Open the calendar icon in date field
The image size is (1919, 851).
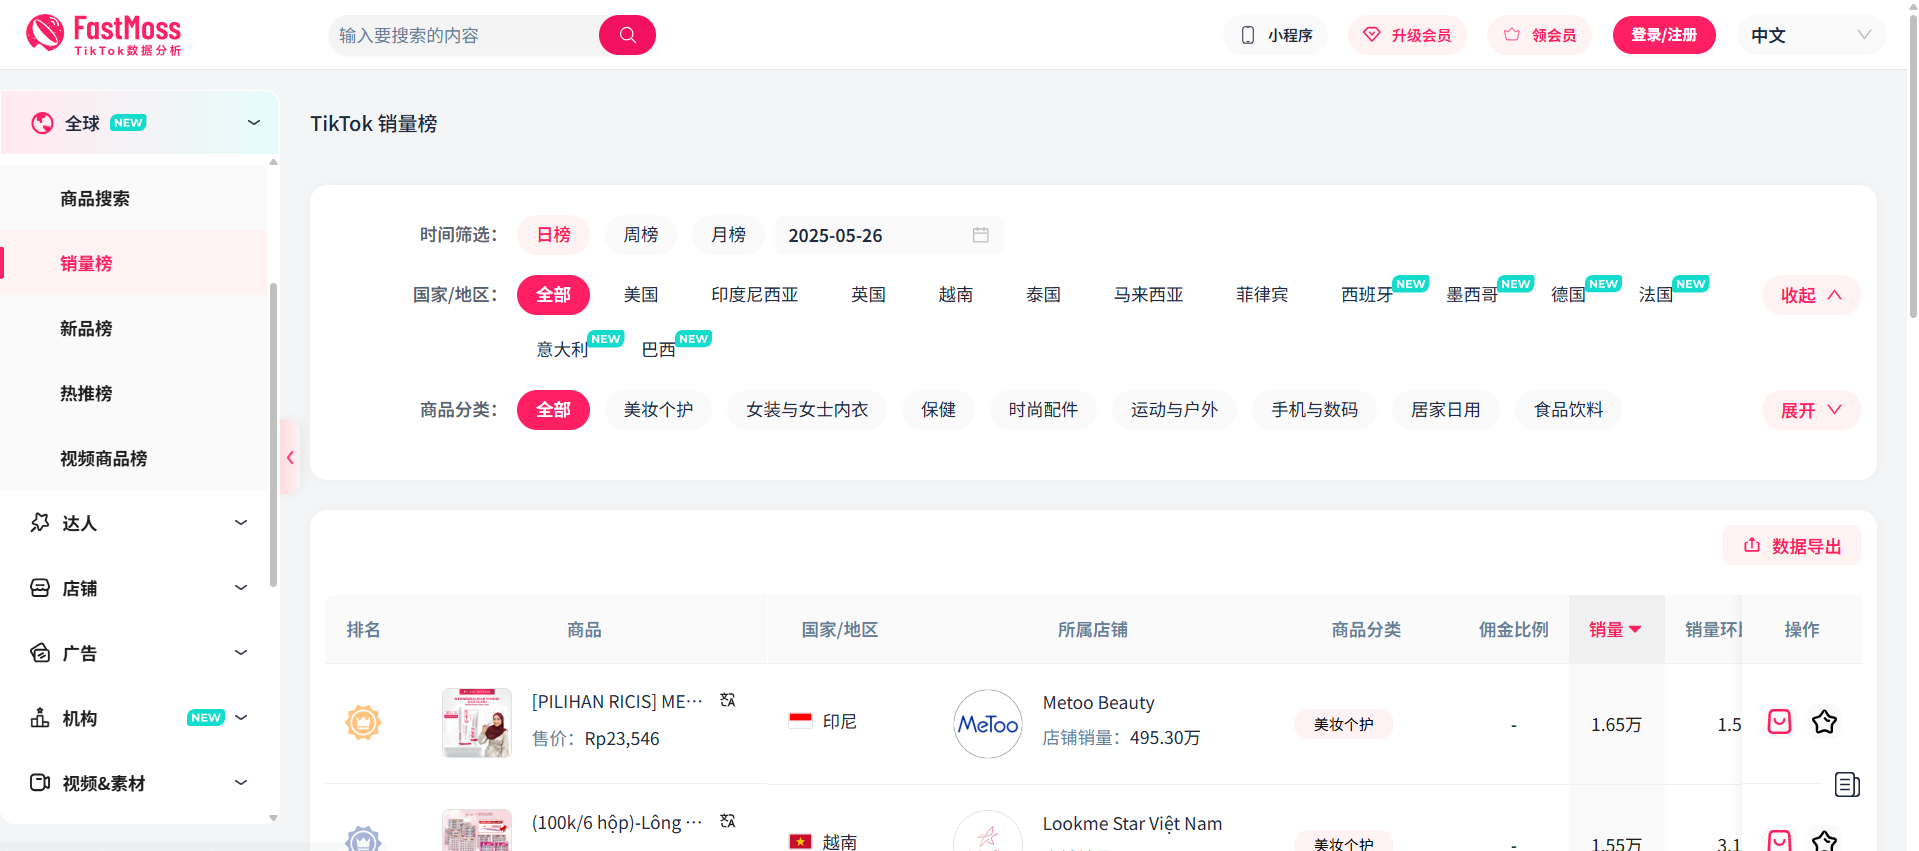click(980, 235)
